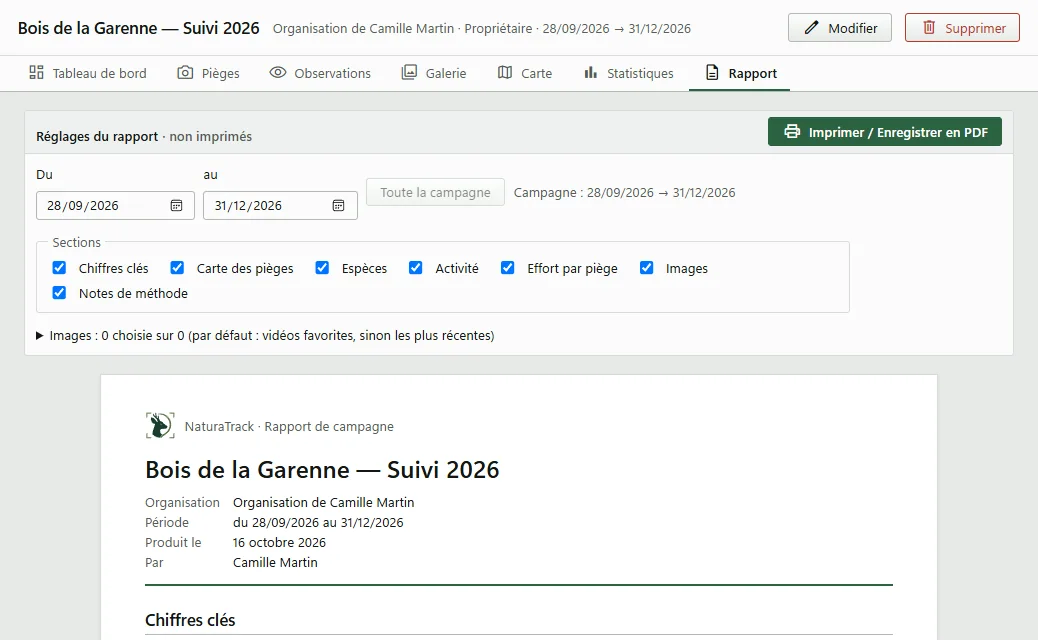
Task: Click the author name Camille Martin
Action: tap(275, 563)
